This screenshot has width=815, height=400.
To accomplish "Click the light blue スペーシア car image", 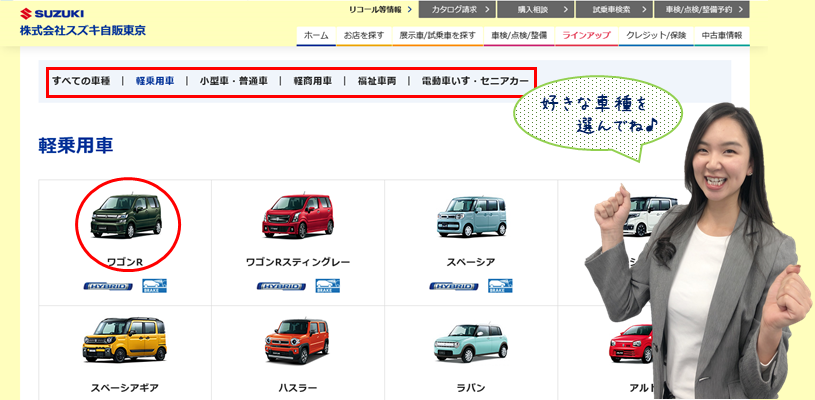I will (x=471, y=217).
